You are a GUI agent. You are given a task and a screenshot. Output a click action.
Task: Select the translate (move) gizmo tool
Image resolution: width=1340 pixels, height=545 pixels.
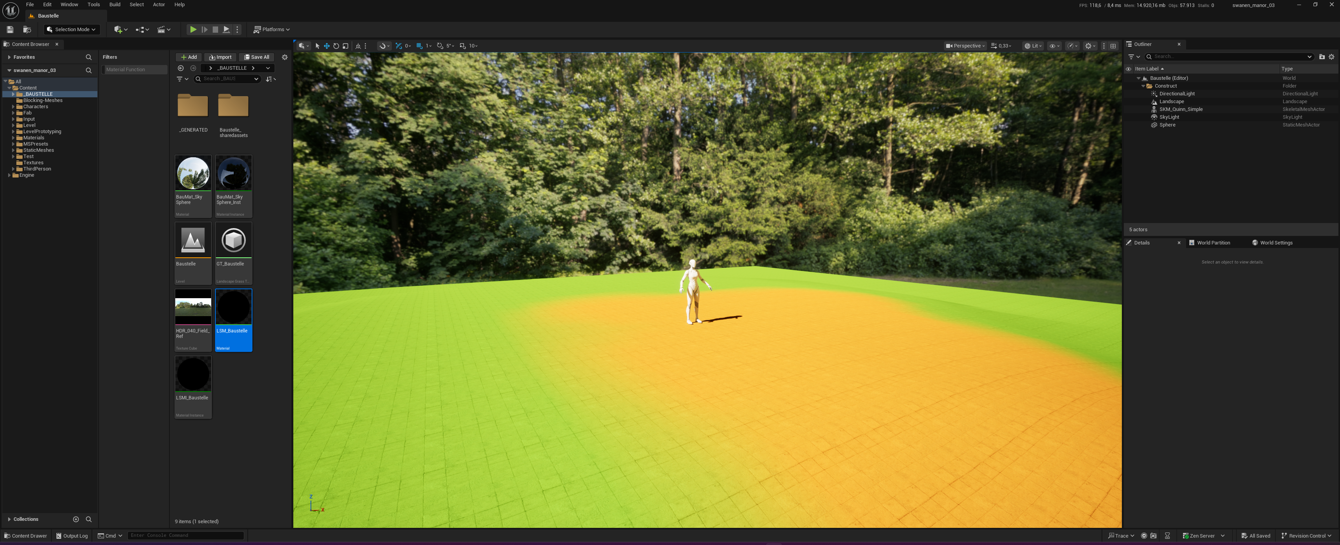point(326,46)
